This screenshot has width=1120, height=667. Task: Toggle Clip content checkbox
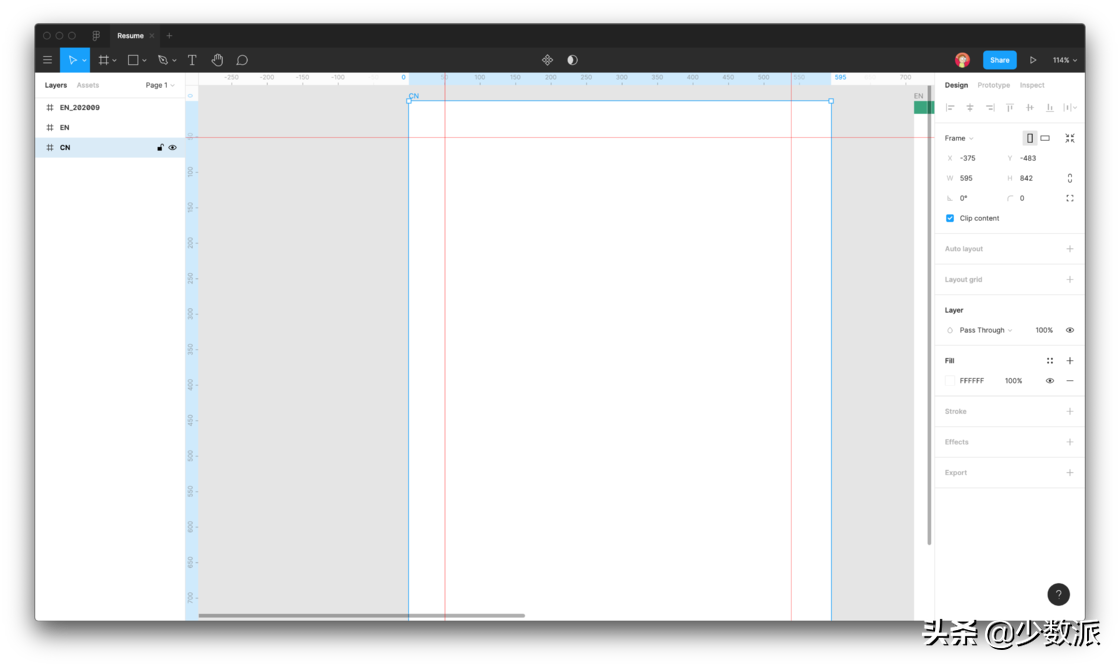[950, 218]
